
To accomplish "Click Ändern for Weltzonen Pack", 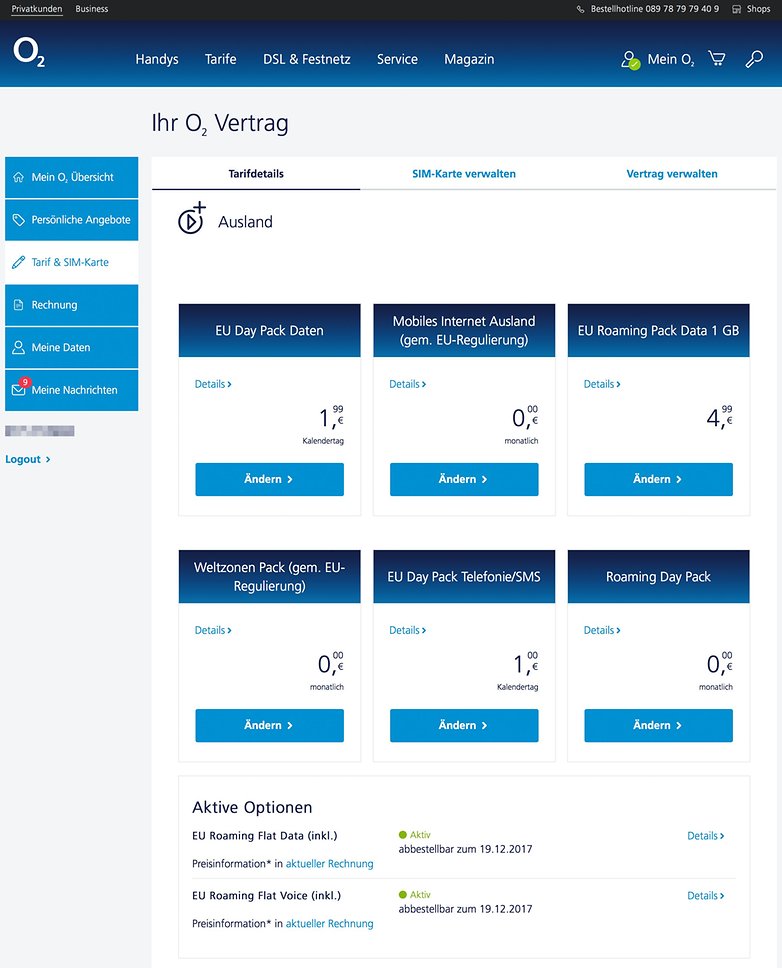I will click(x=270, y=725).
